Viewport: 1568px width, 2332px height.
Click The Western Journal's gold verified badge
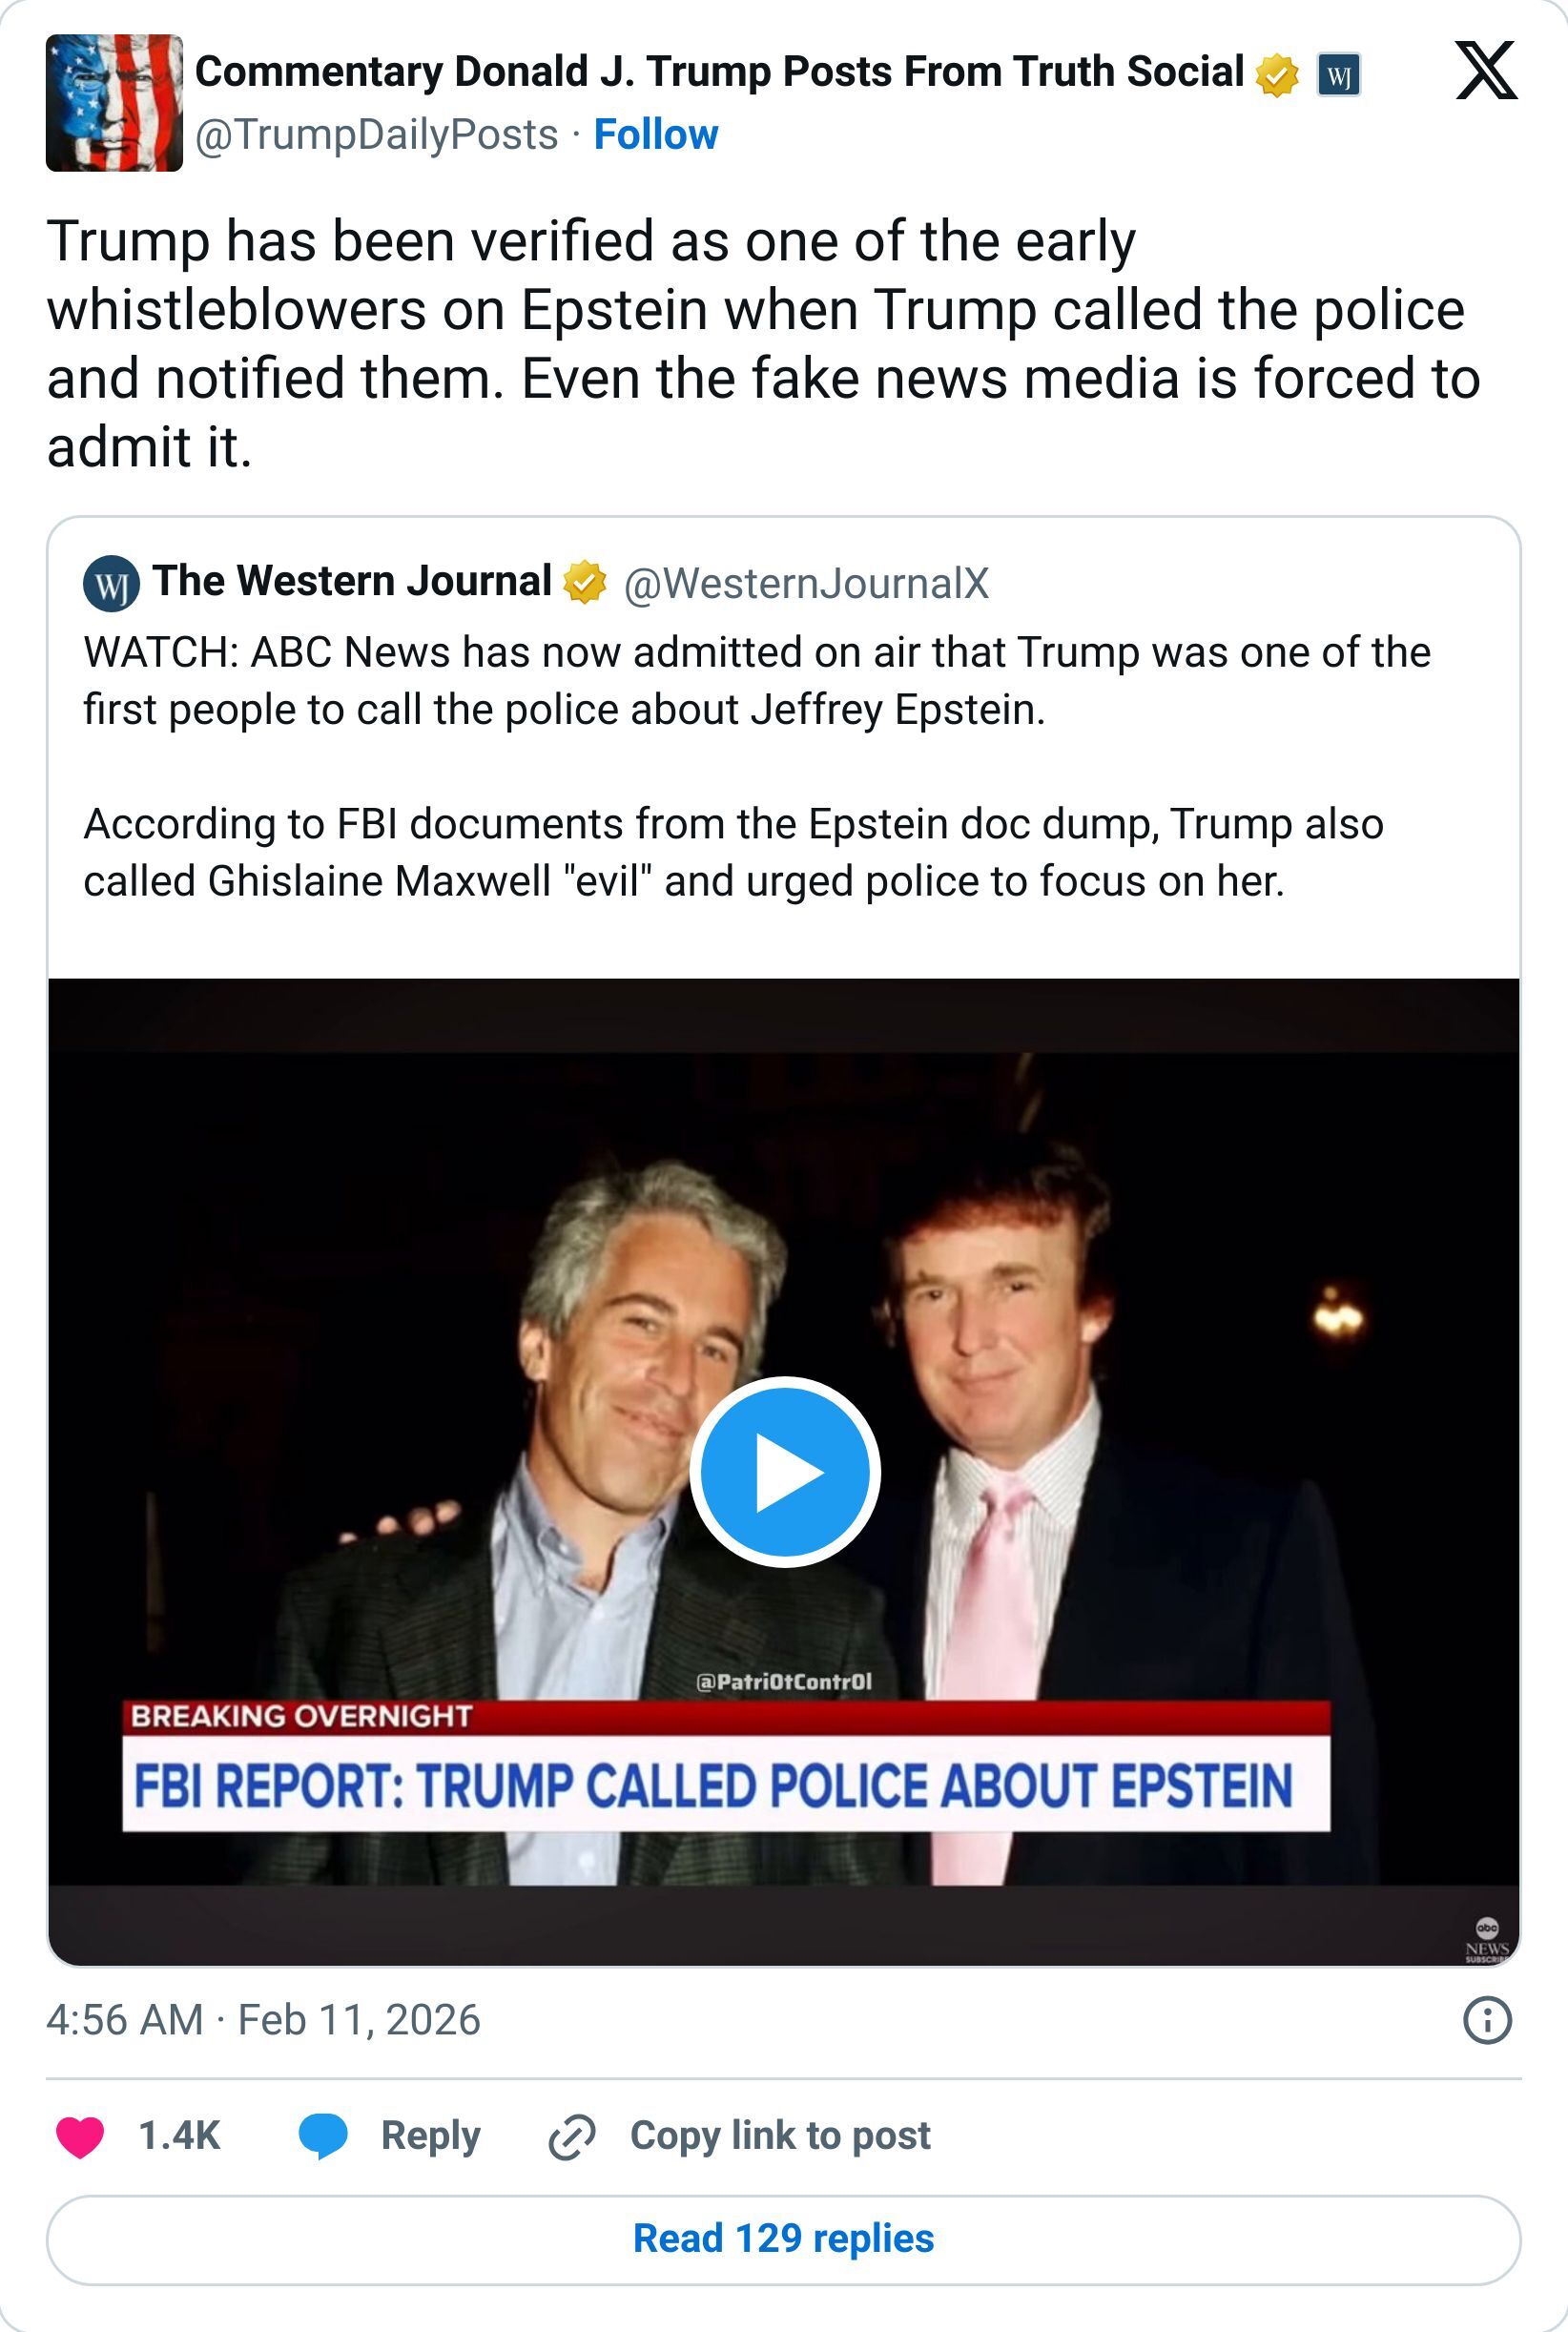(x=585, y=582)
